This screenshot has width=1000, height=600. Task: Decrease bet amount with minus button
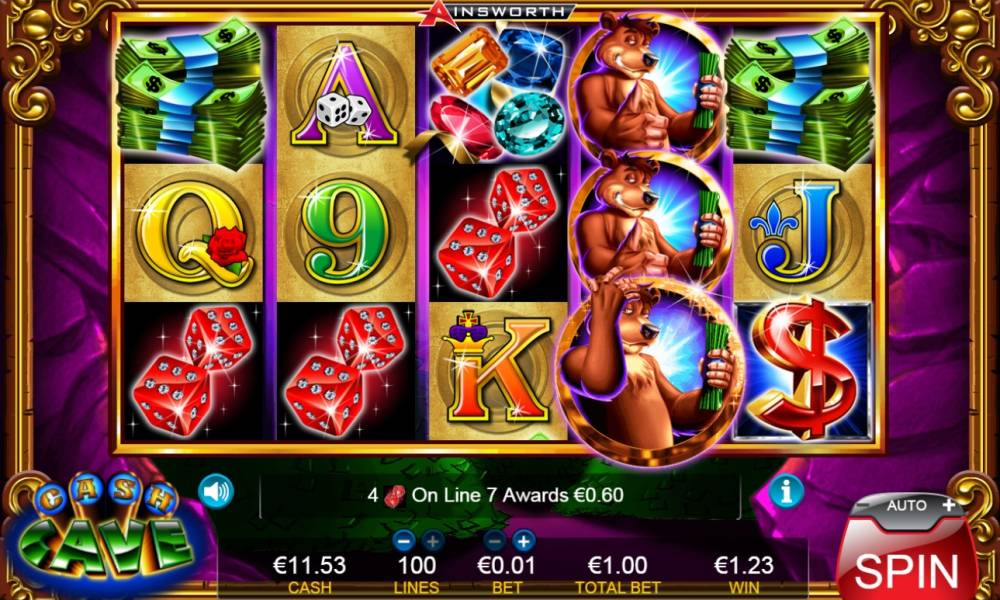click(494, 541)
